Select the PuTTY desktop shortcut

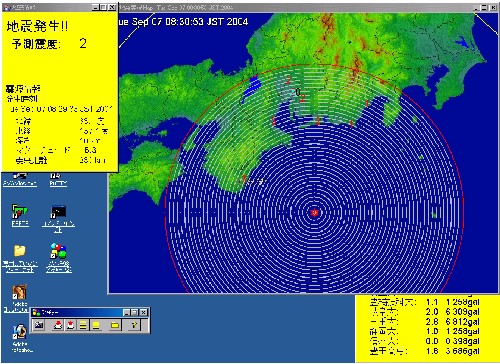coord(58,179)
